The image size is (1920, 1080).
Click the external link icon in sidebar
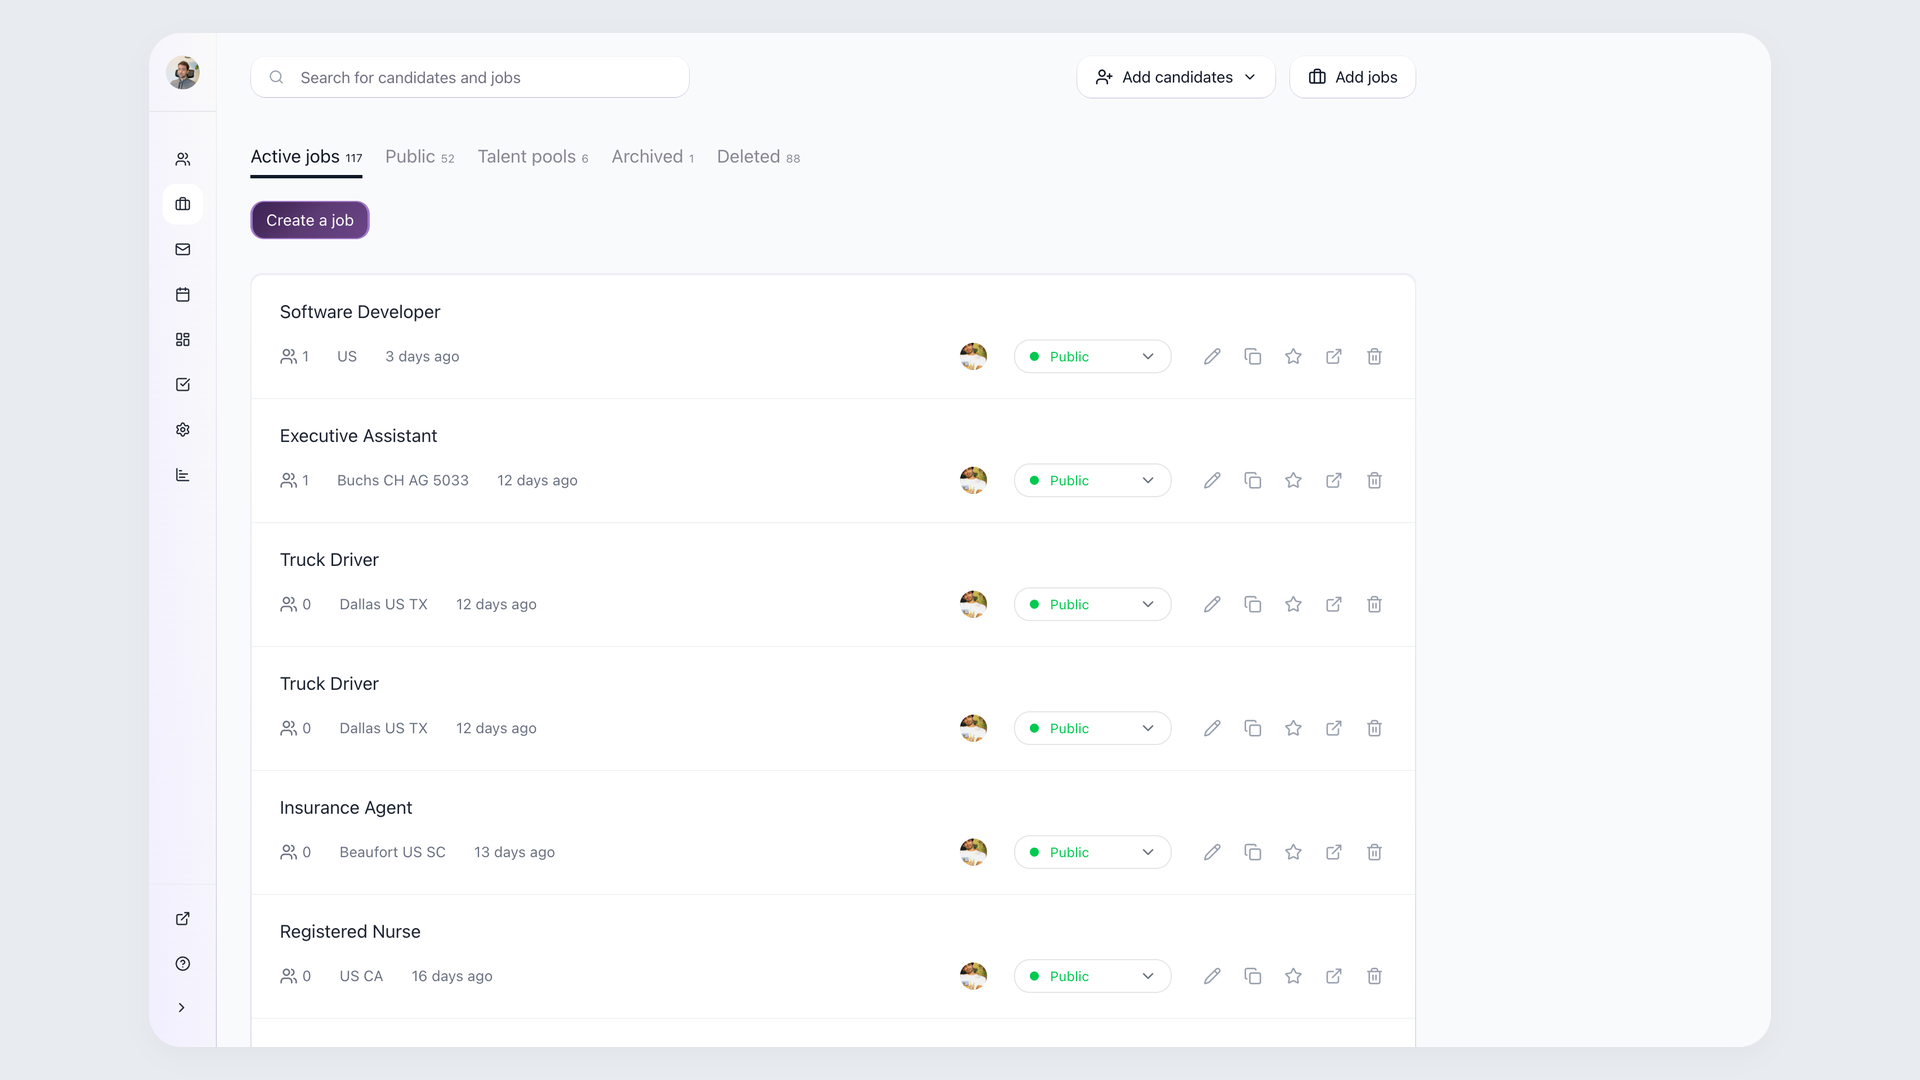click(x=182, y=918)
